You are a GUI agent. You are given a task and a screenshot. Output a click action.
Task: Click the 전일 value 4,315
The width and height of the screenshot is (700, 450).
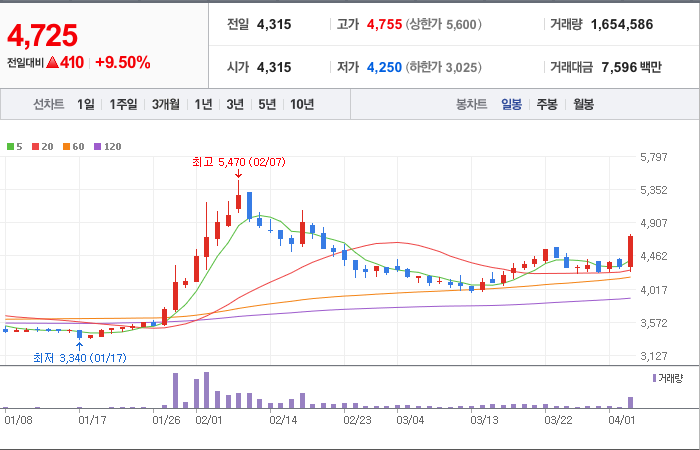coord(274,24)
